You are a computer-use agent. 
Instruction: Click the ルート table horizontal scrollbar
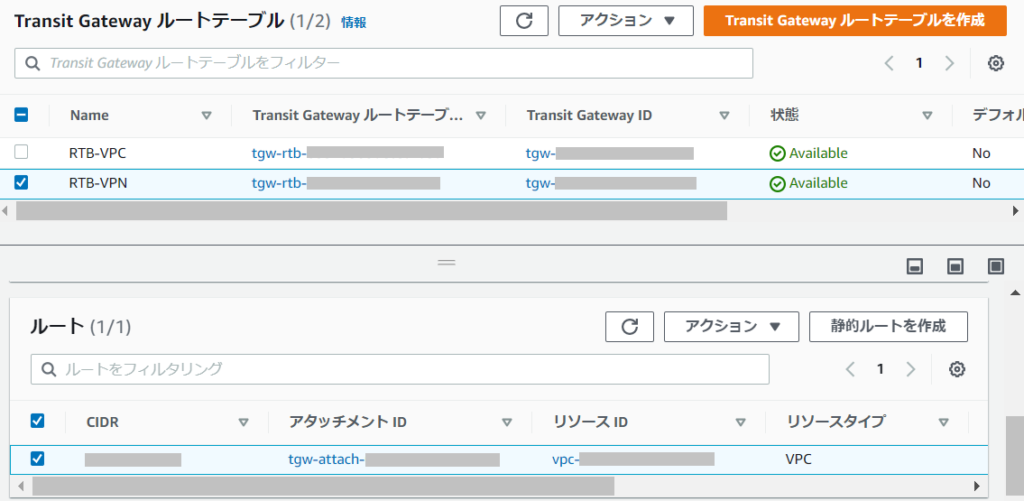[323, 486]
